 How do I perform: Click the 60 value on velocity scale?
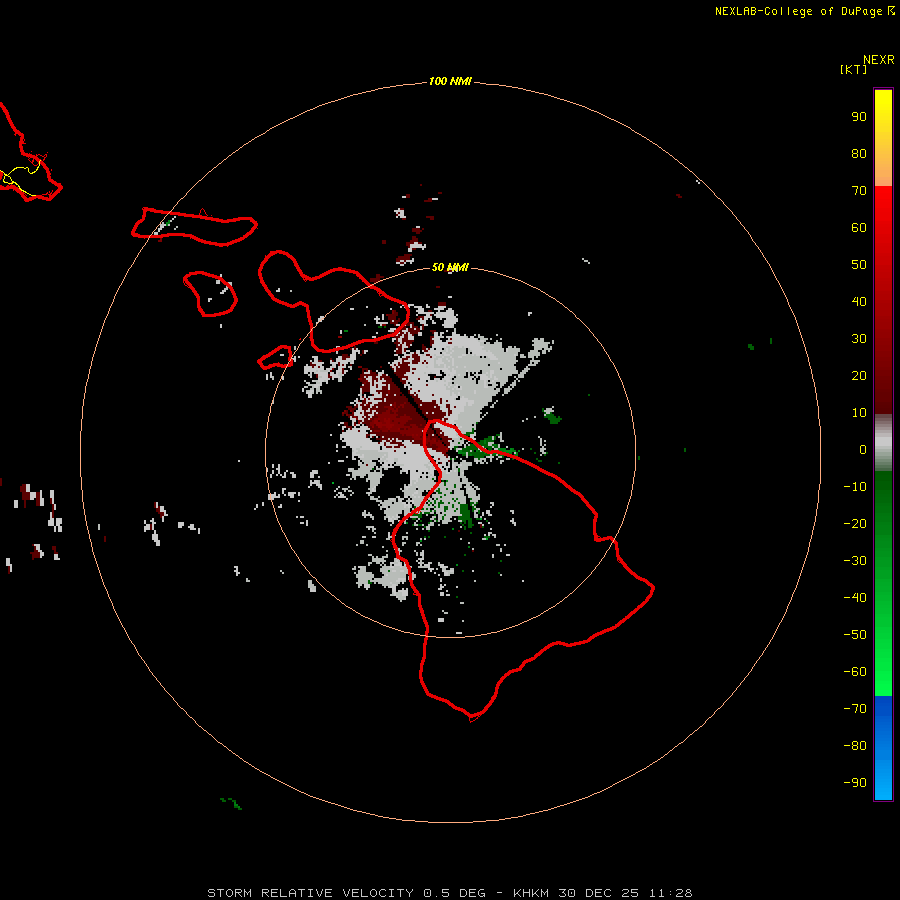(859, 227)
